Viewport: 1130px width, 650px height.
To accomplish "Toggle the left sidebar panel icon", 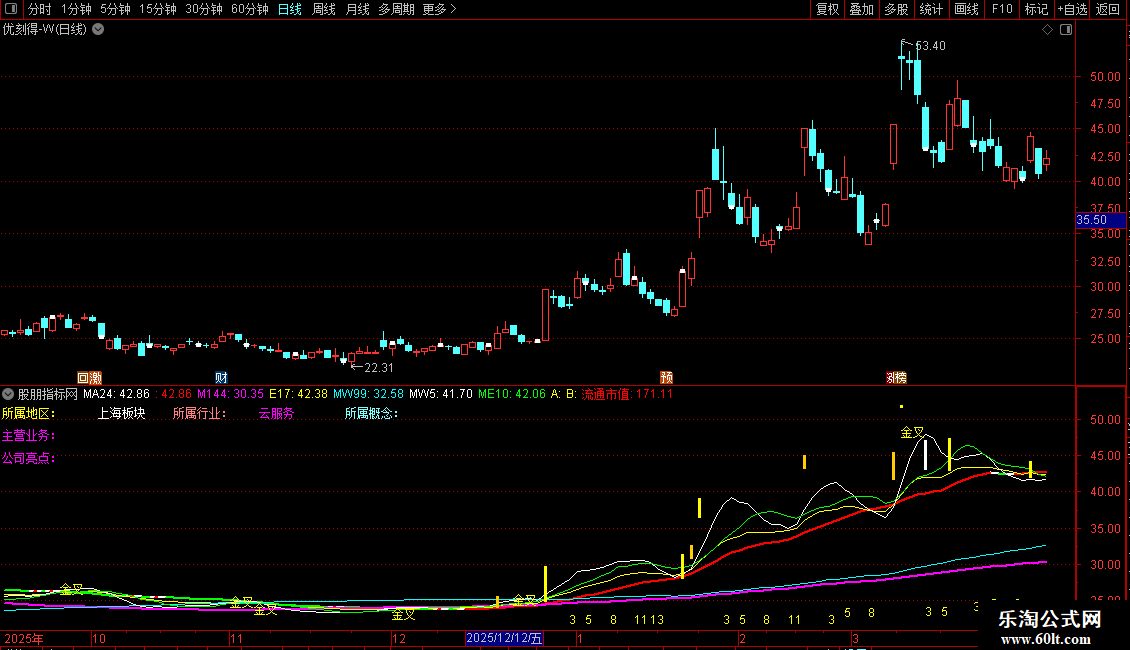I will pyautogui.click(x=11, y=9).
